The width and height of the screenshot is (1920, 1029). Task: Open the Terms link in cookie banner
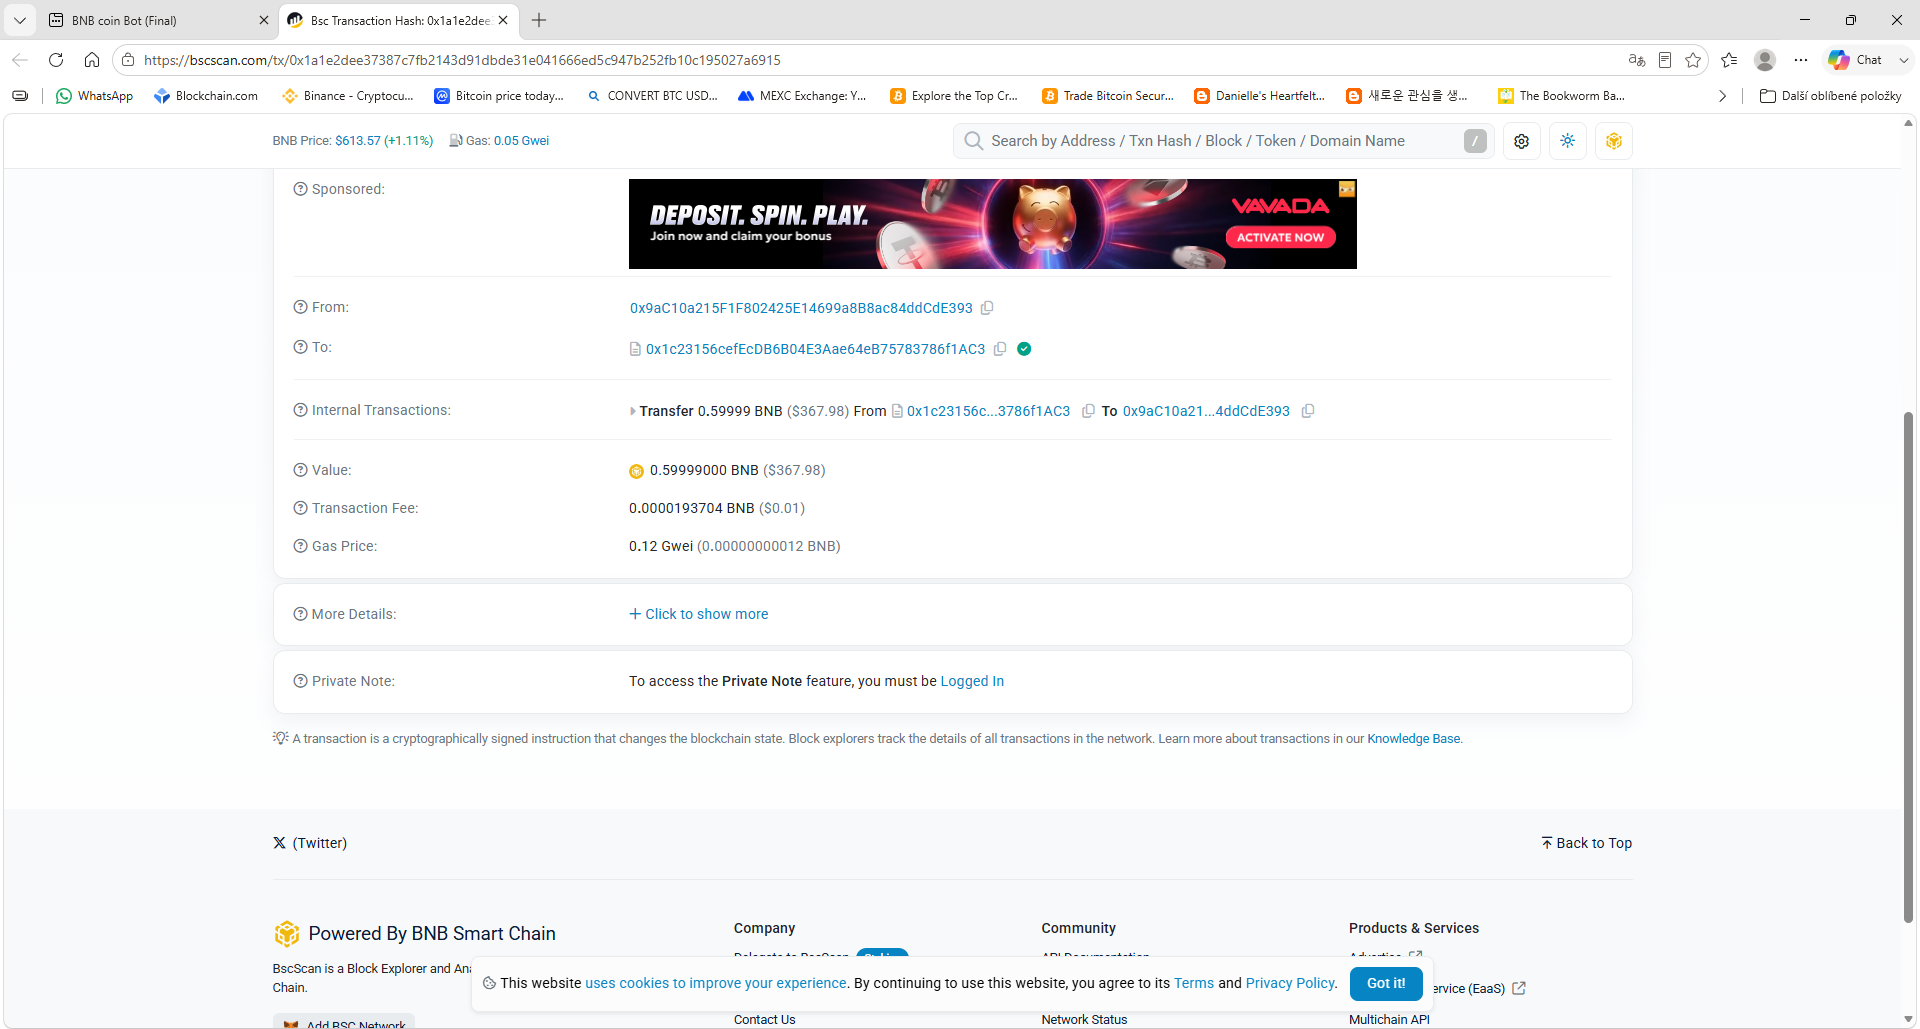1194,983
